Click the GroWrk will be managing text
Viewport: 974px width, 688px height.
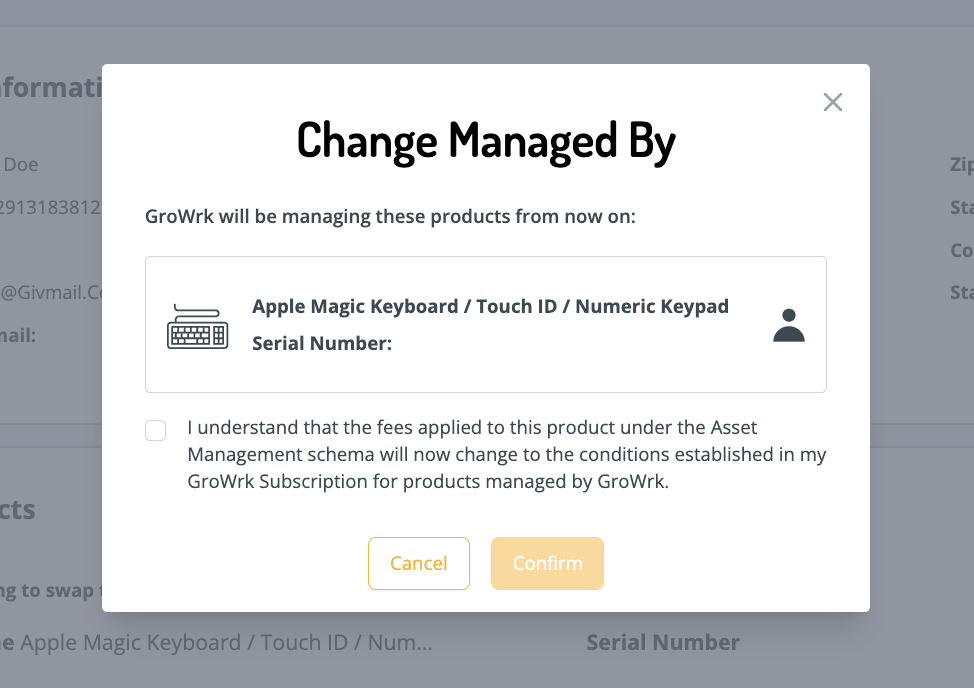(x=390, y=216)
